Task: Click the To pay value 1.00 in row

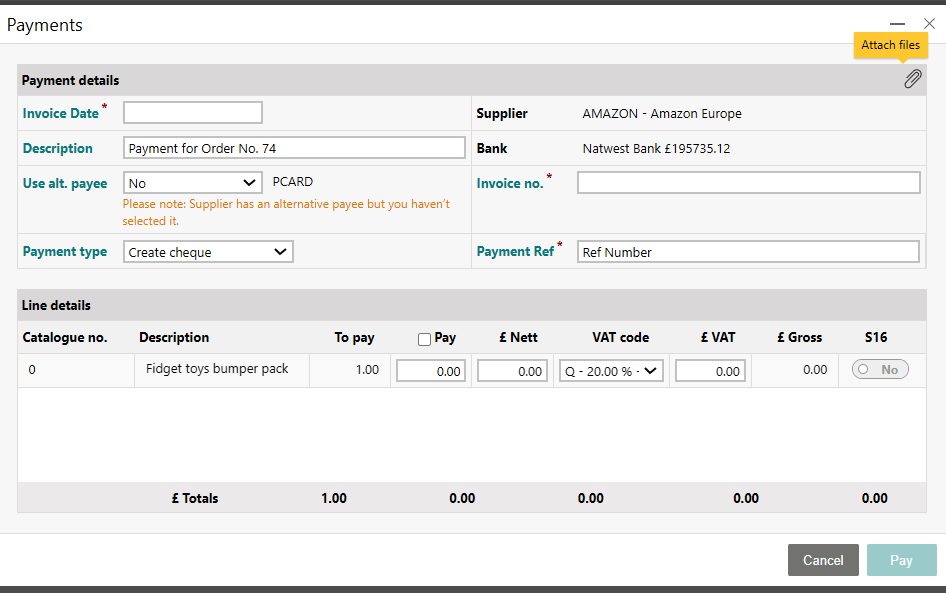Action: tap(367, 370)
